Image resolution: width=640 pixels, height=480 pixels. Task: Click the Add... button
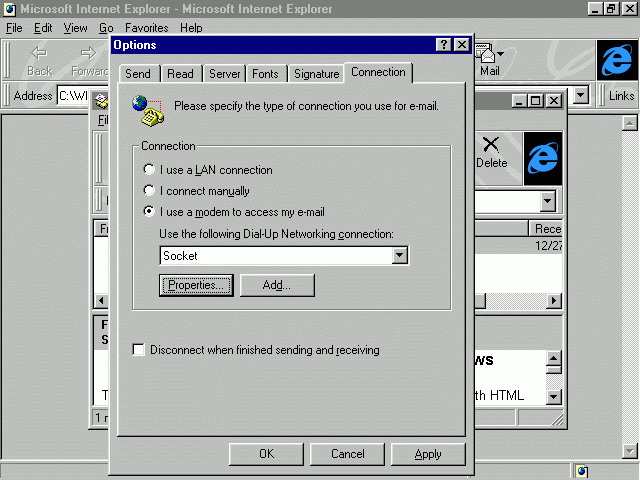[x=277, y=285]
